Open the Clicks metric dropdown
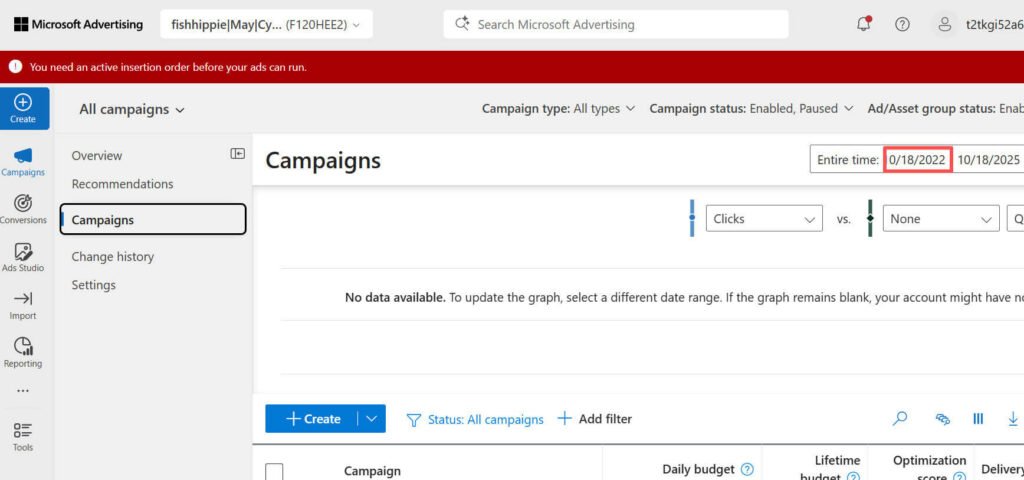The height and width of the screenshot is (480, 1024). pos(763,219)
